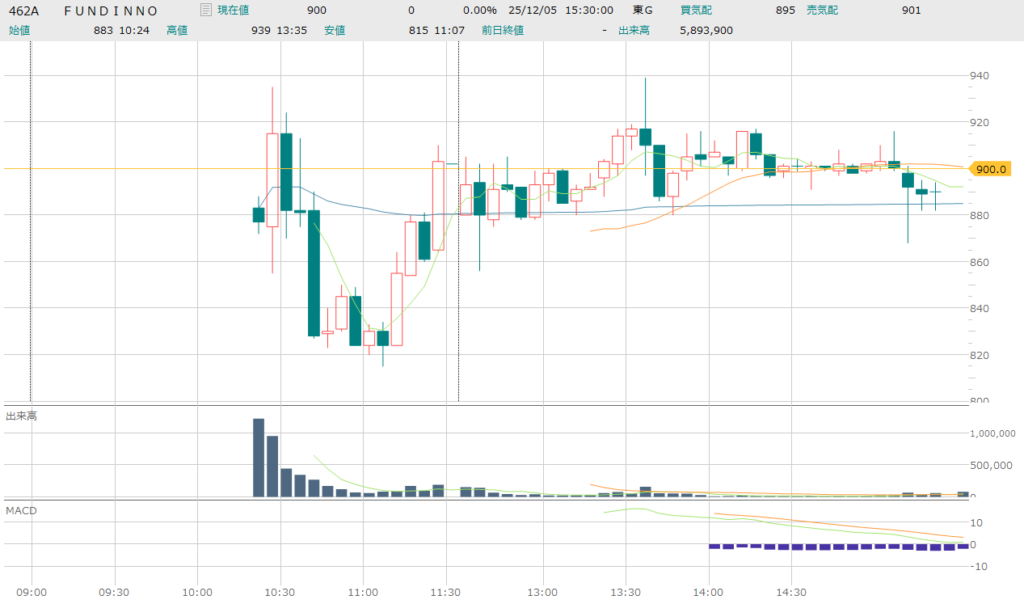
Task: Click the FUNDINNO stock name
Action: (110, 10)
